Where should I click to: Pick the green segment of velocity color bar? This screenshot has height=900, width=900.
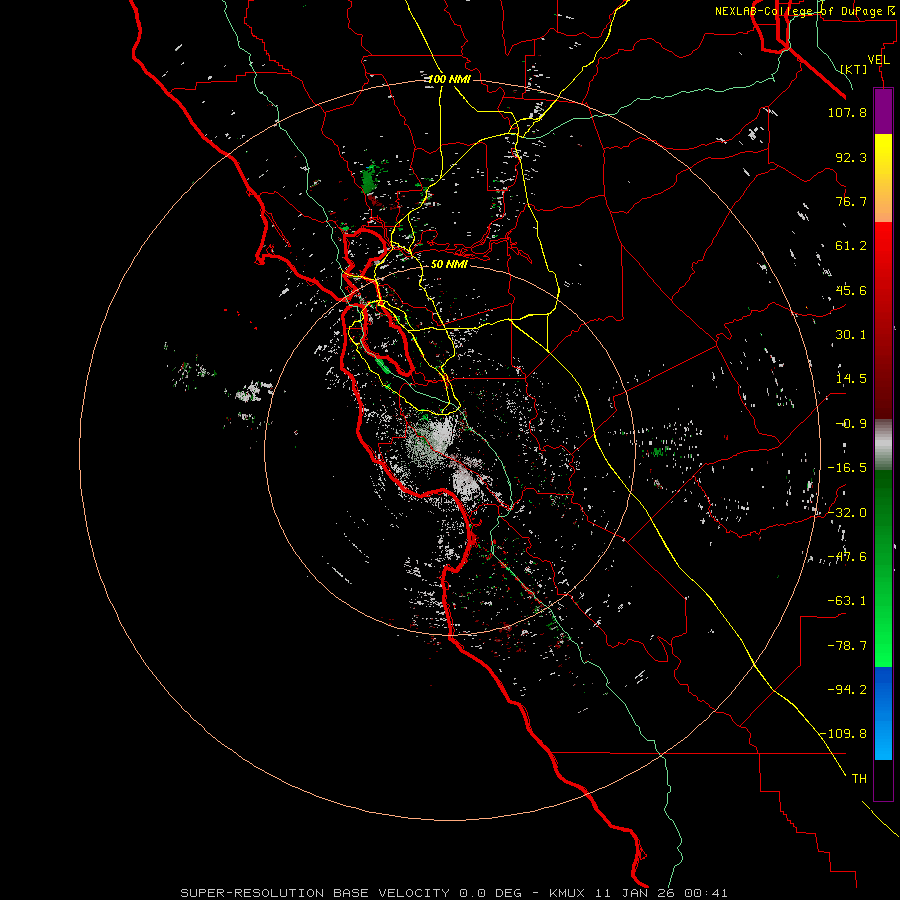(x=883, y=568)
